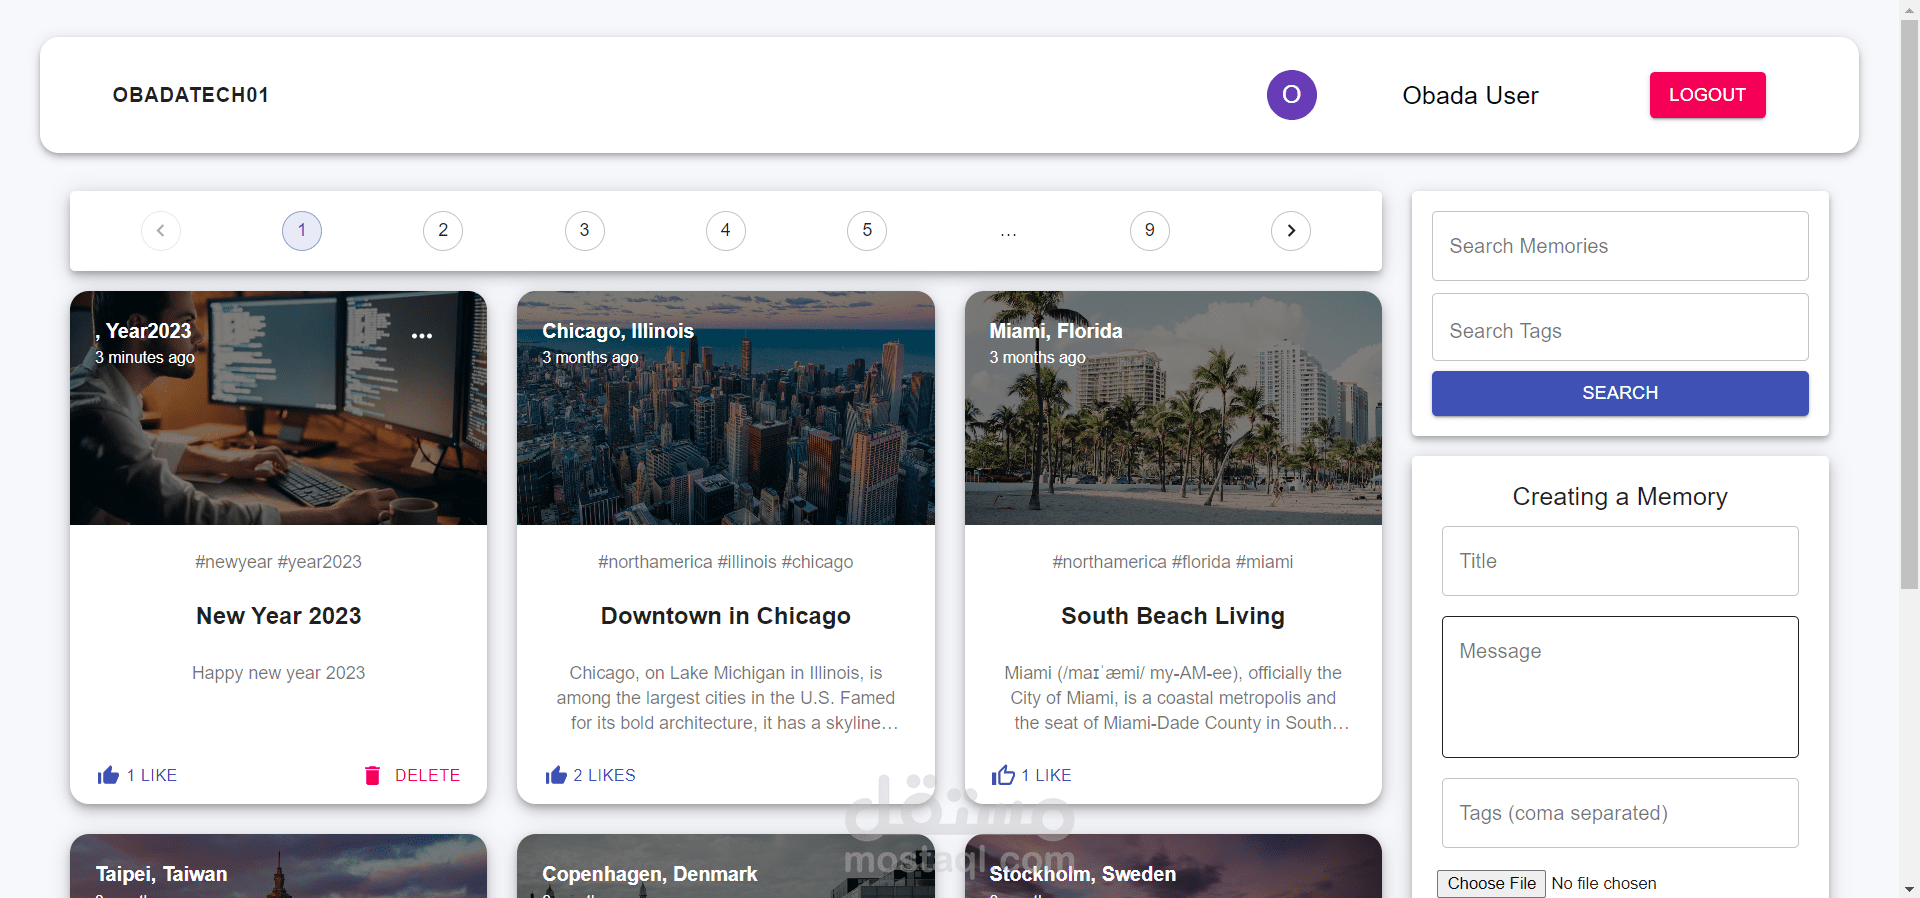This screenshot has height=898, width=1920.
Task: Click the Creating a Memory heading
Action: pyautogui.click(x=1620, y=497)
